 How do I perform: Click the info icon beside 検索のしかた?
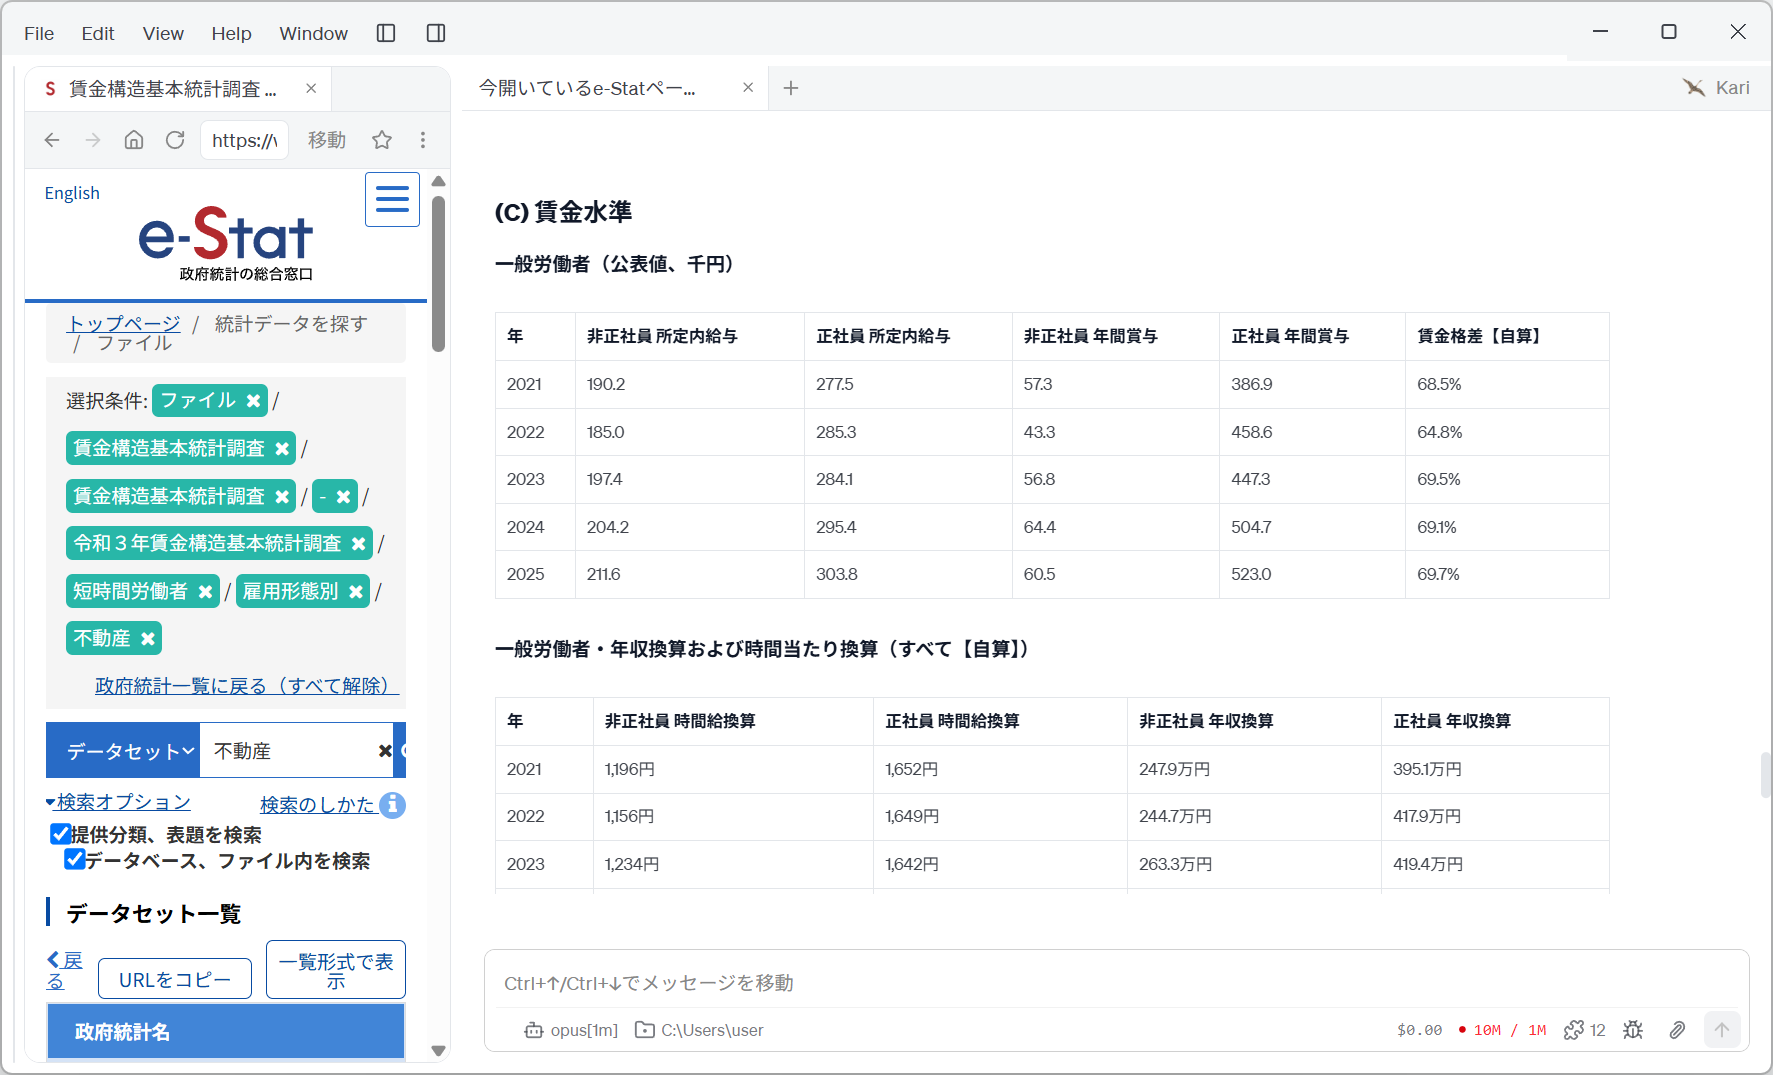(393, 805)
